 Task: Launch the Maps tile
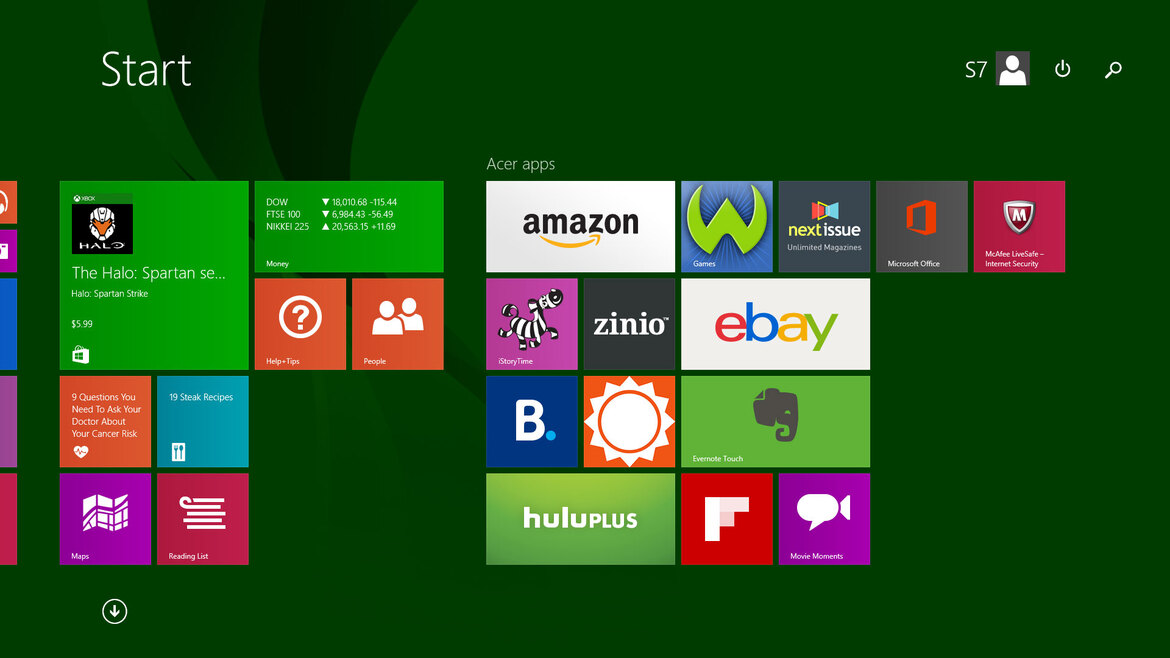(105, 519)
